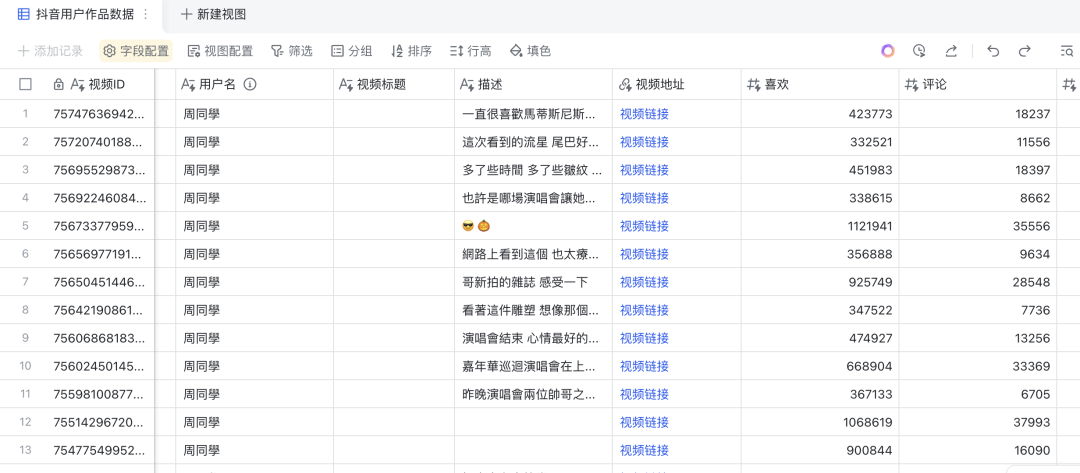Select description cell starting 一直很喜歡馬蒂斯
Image resolution: width=1080 pixels, height=473 pixels.
(533, 114)
